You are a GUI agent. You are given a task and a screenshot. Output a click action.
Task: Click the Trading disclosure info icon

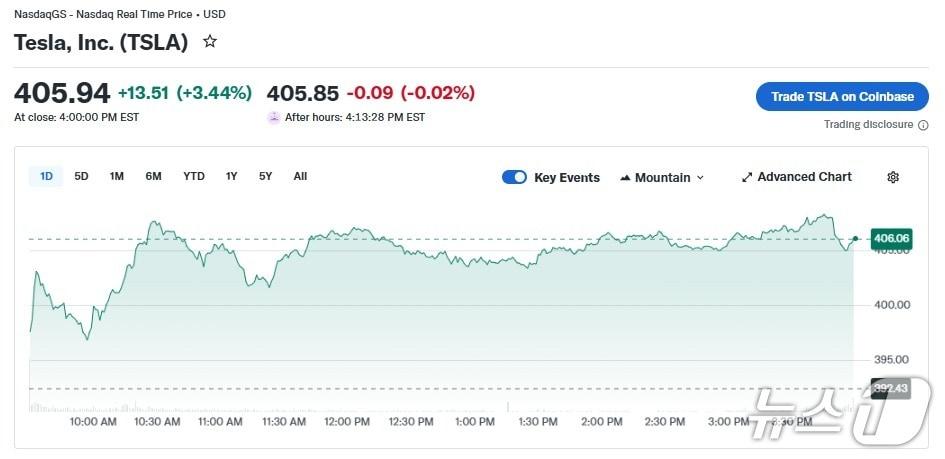click(923, 125)
